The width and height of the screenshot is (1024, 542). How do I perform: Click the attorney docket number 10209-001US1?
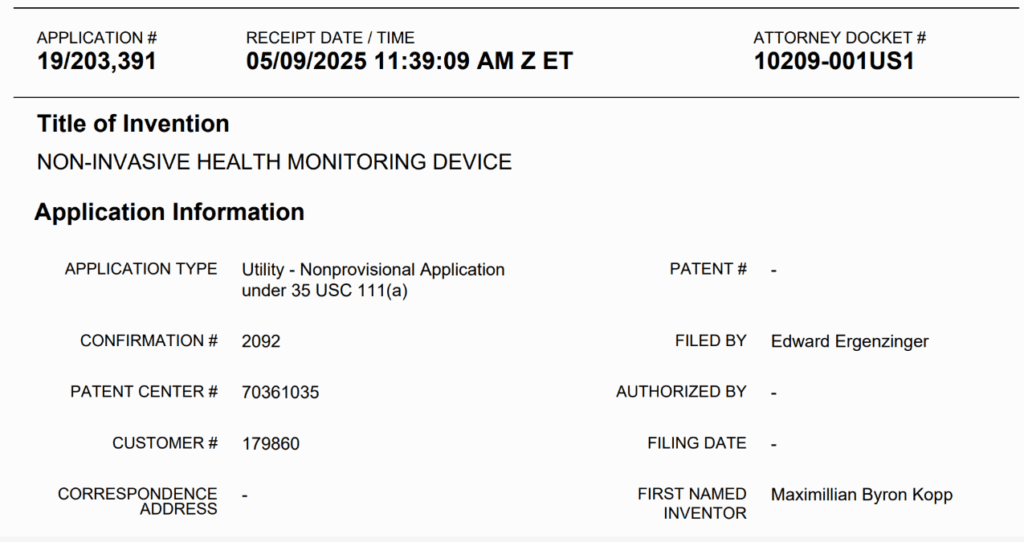coord(834,61)
